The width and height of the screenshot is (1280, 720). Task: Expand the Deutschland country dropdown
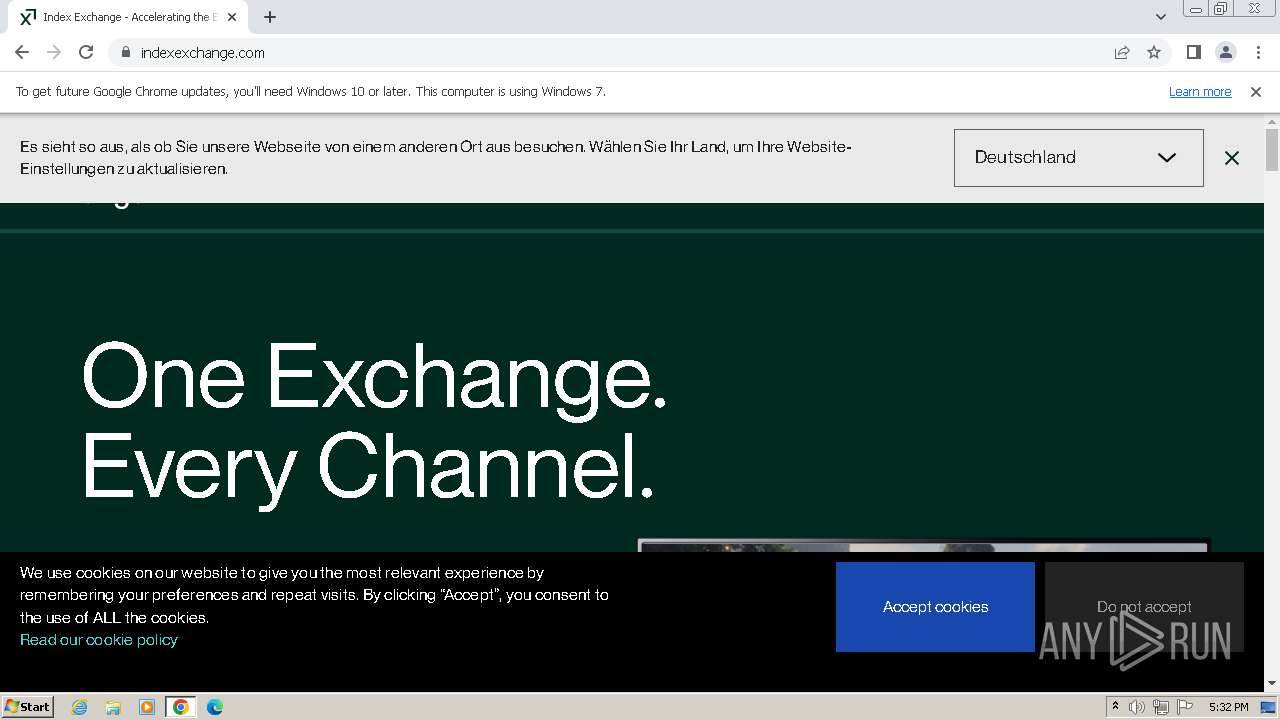tap(1078, 158)
